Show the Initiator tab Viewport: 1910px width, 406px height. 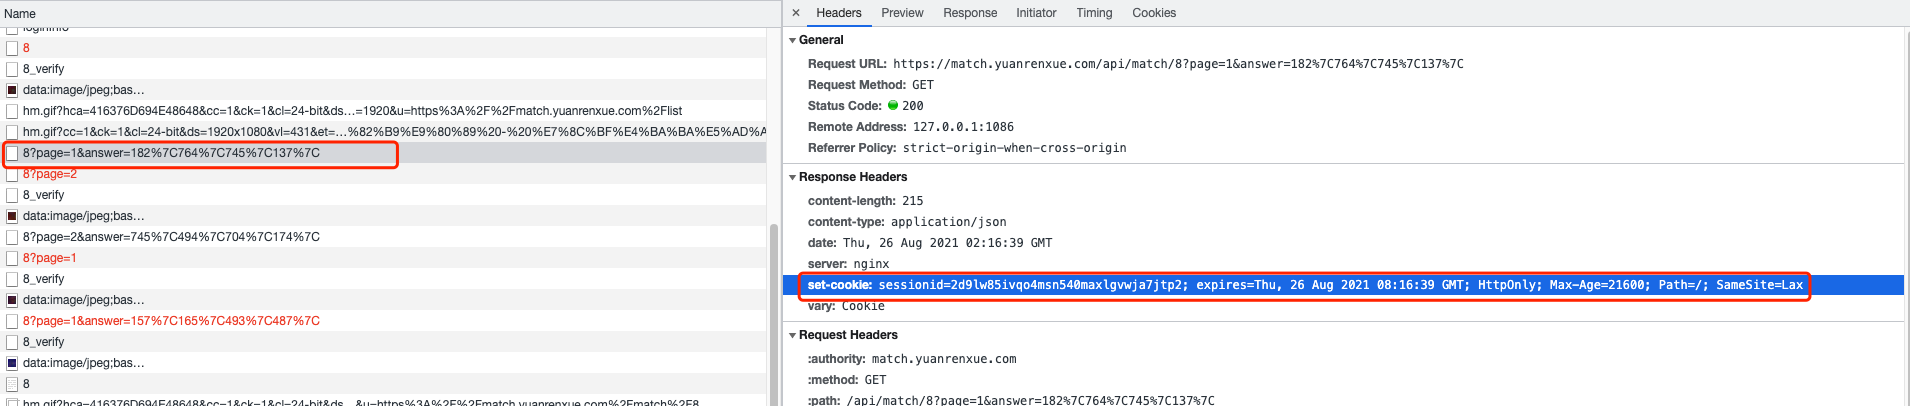1036,13
